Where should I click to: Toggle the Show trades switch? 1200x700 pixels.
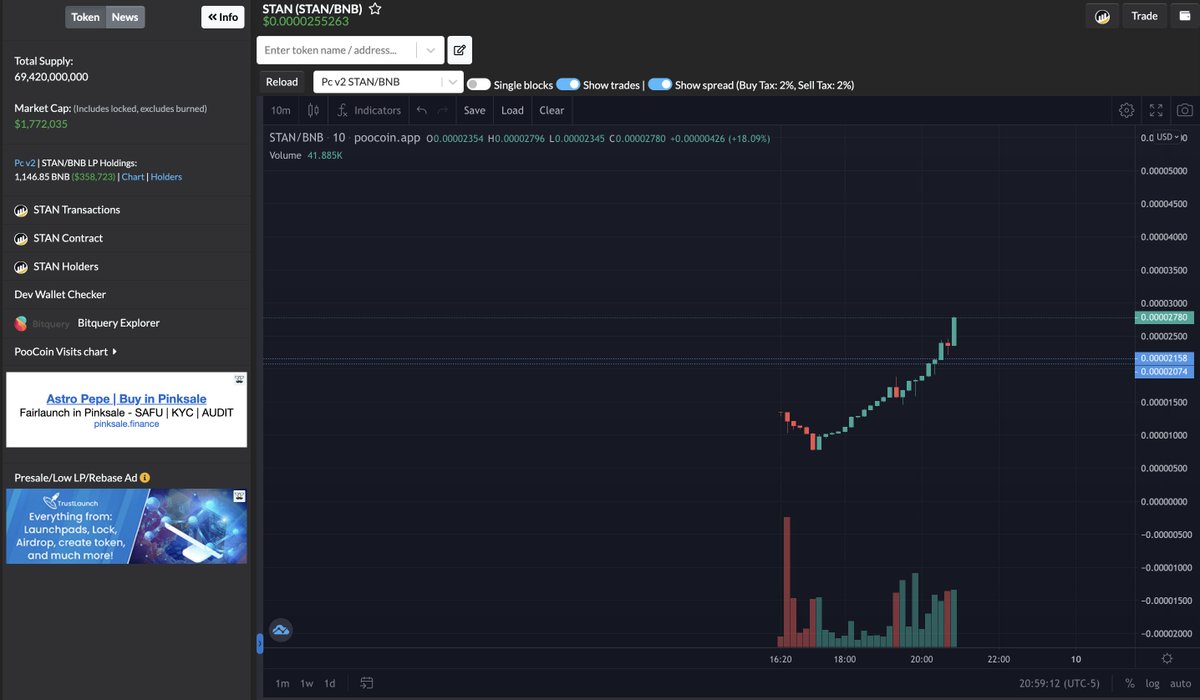point(568,85)
